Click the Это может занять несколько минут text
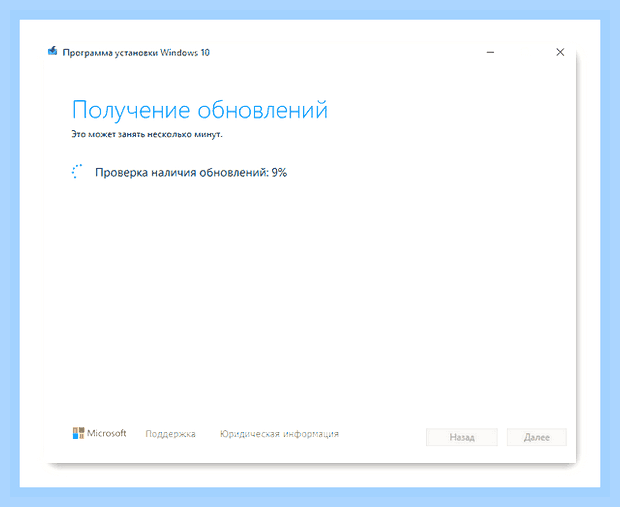 [147, 134]
